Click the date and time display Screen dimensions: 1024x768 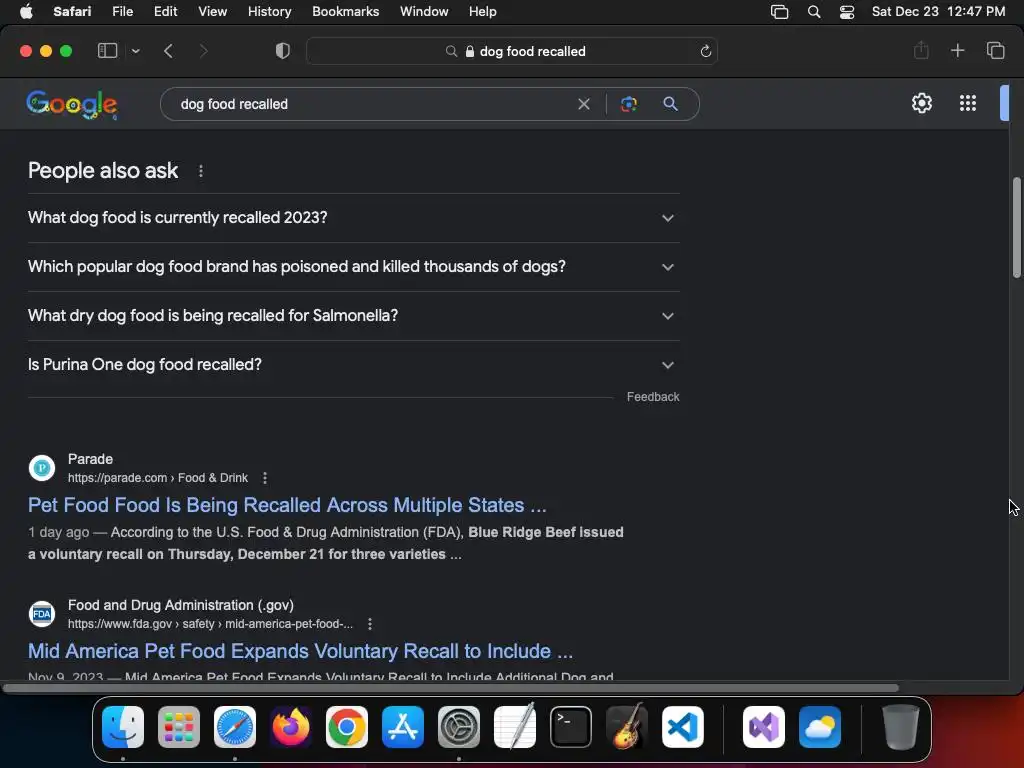tap(938, 12)
